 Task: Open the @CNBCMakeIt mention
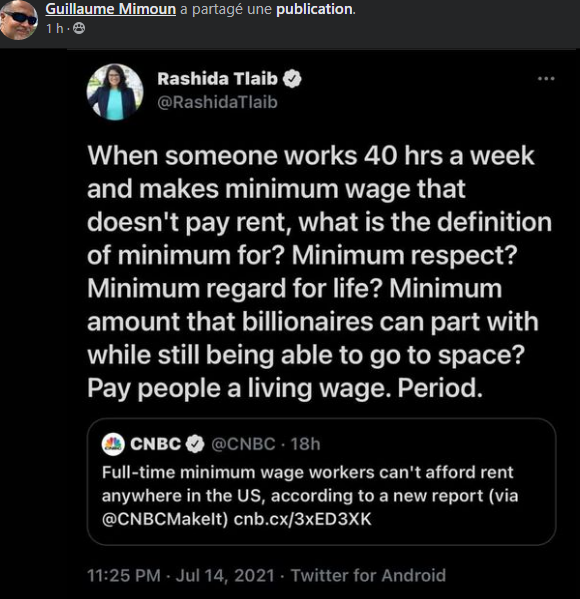pos(165,519)
